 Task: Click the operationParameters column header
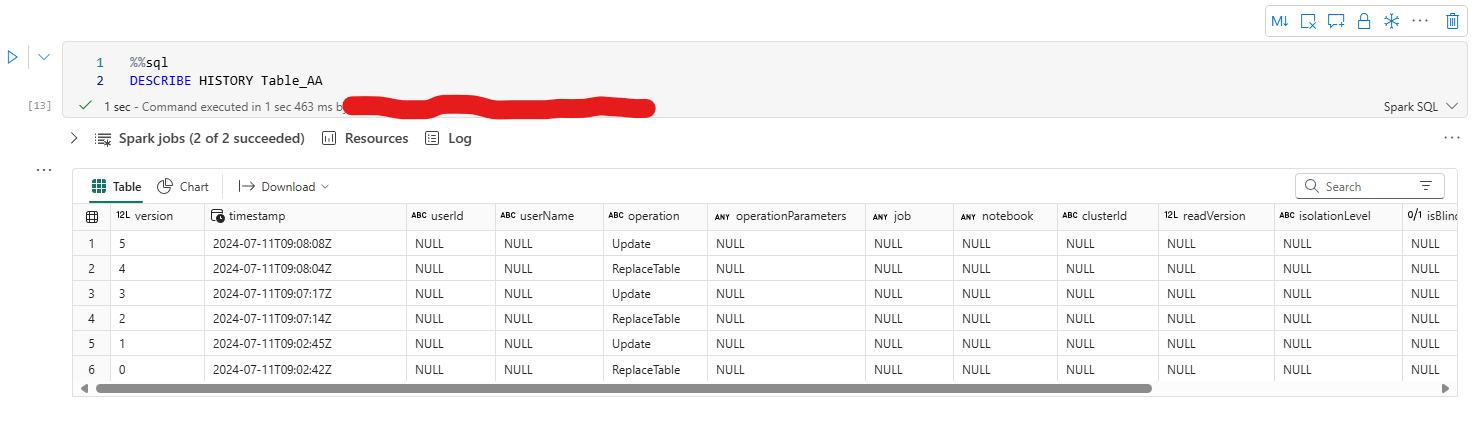pyautogui.click(x=786, y=216)
